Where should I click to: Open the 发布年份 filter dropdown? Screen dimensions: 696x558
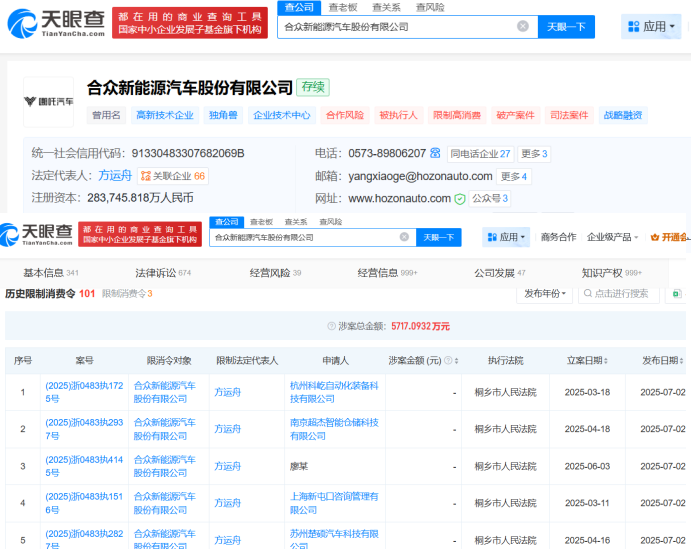tap(545, 294)
